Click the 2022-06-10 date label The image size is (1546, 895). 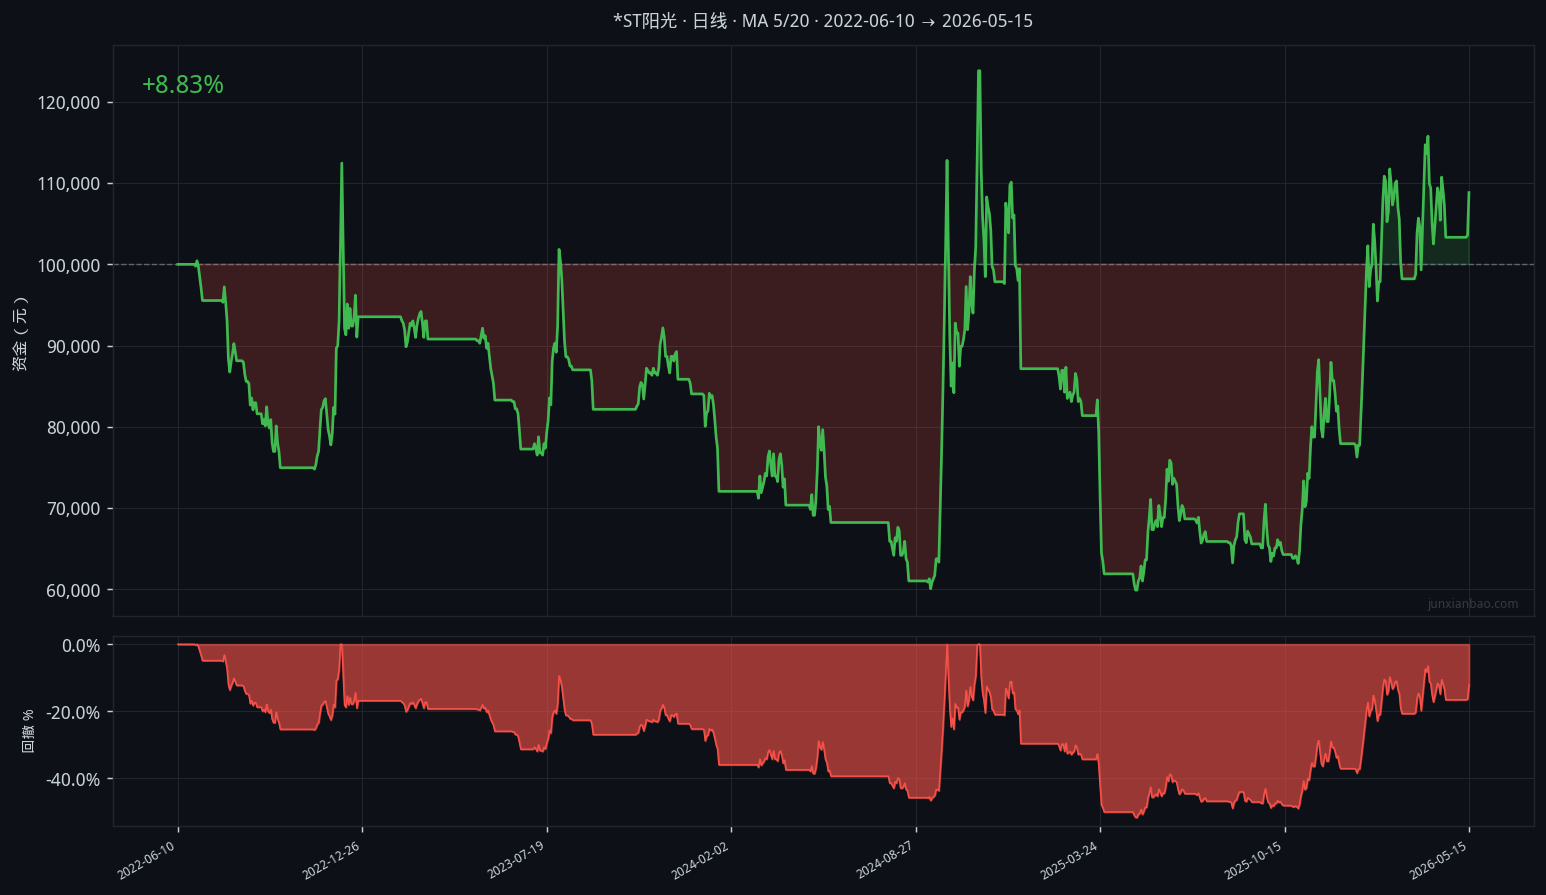click(x=146, y=860)
